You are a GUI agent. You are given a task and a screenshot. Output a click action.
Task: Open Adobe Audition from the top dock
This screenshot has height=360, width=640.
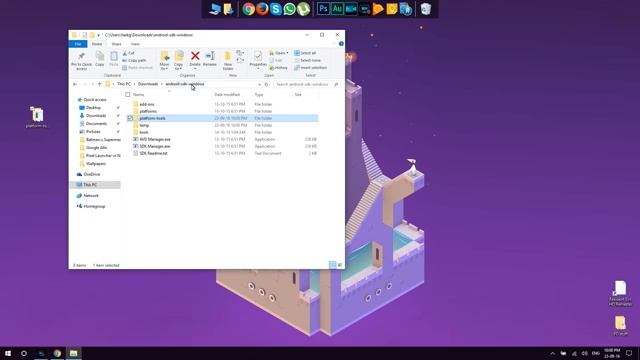coord(337,9)
